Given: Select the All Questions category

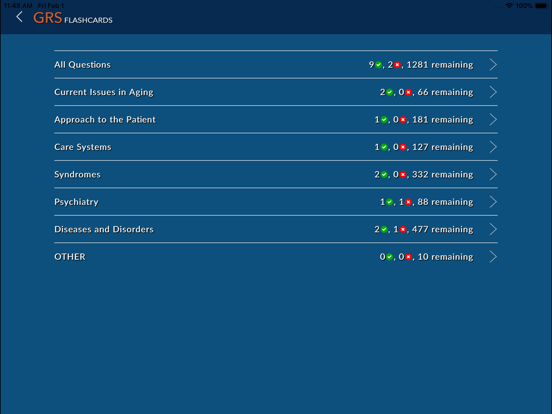Looking at the screenshot, I should click(276, 64).
